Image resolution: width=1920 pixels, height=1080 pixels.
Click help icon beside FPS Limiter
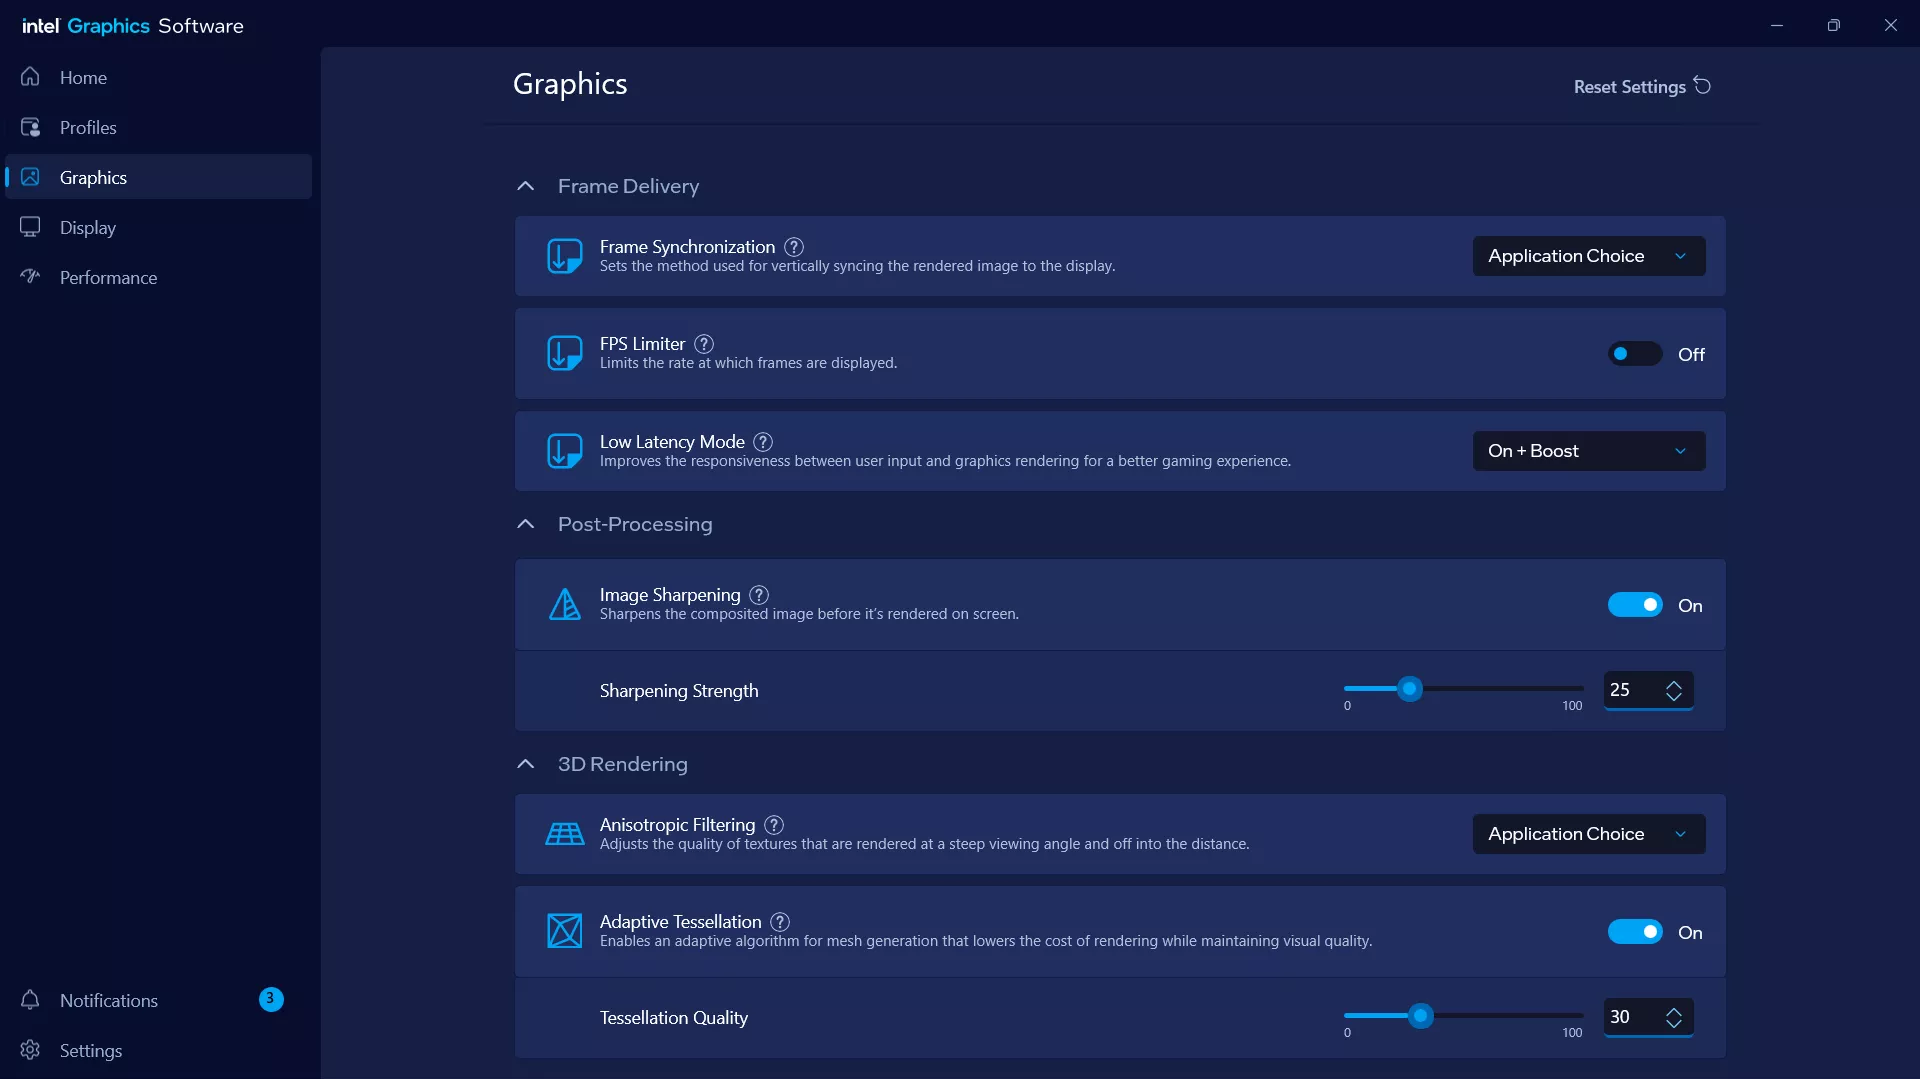click(x=704, y=344)
